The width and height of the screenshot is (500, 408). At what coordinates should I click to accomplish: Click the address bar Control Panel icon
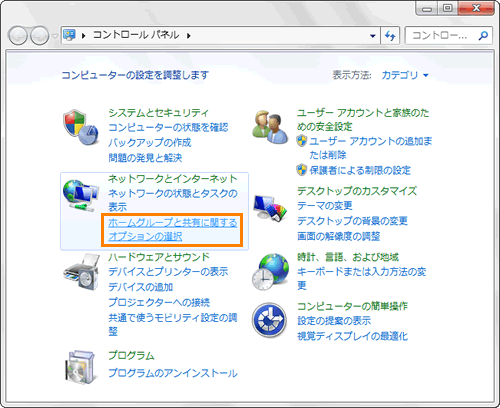(x=69, y=35)
